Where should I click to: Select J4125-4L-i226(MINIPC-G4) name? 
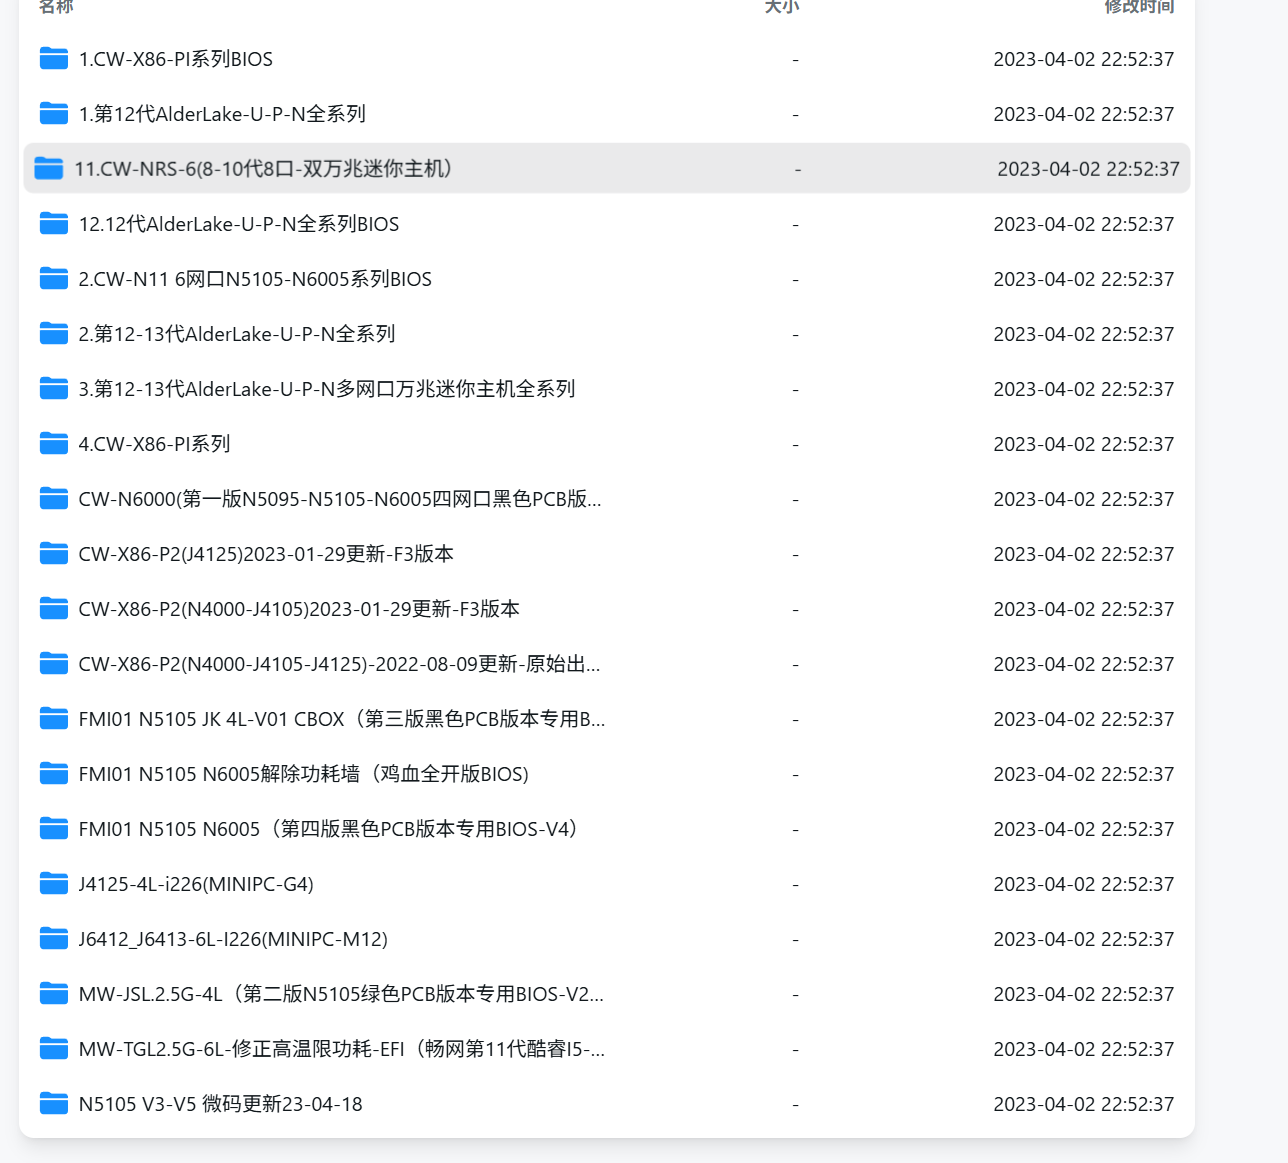196,884
